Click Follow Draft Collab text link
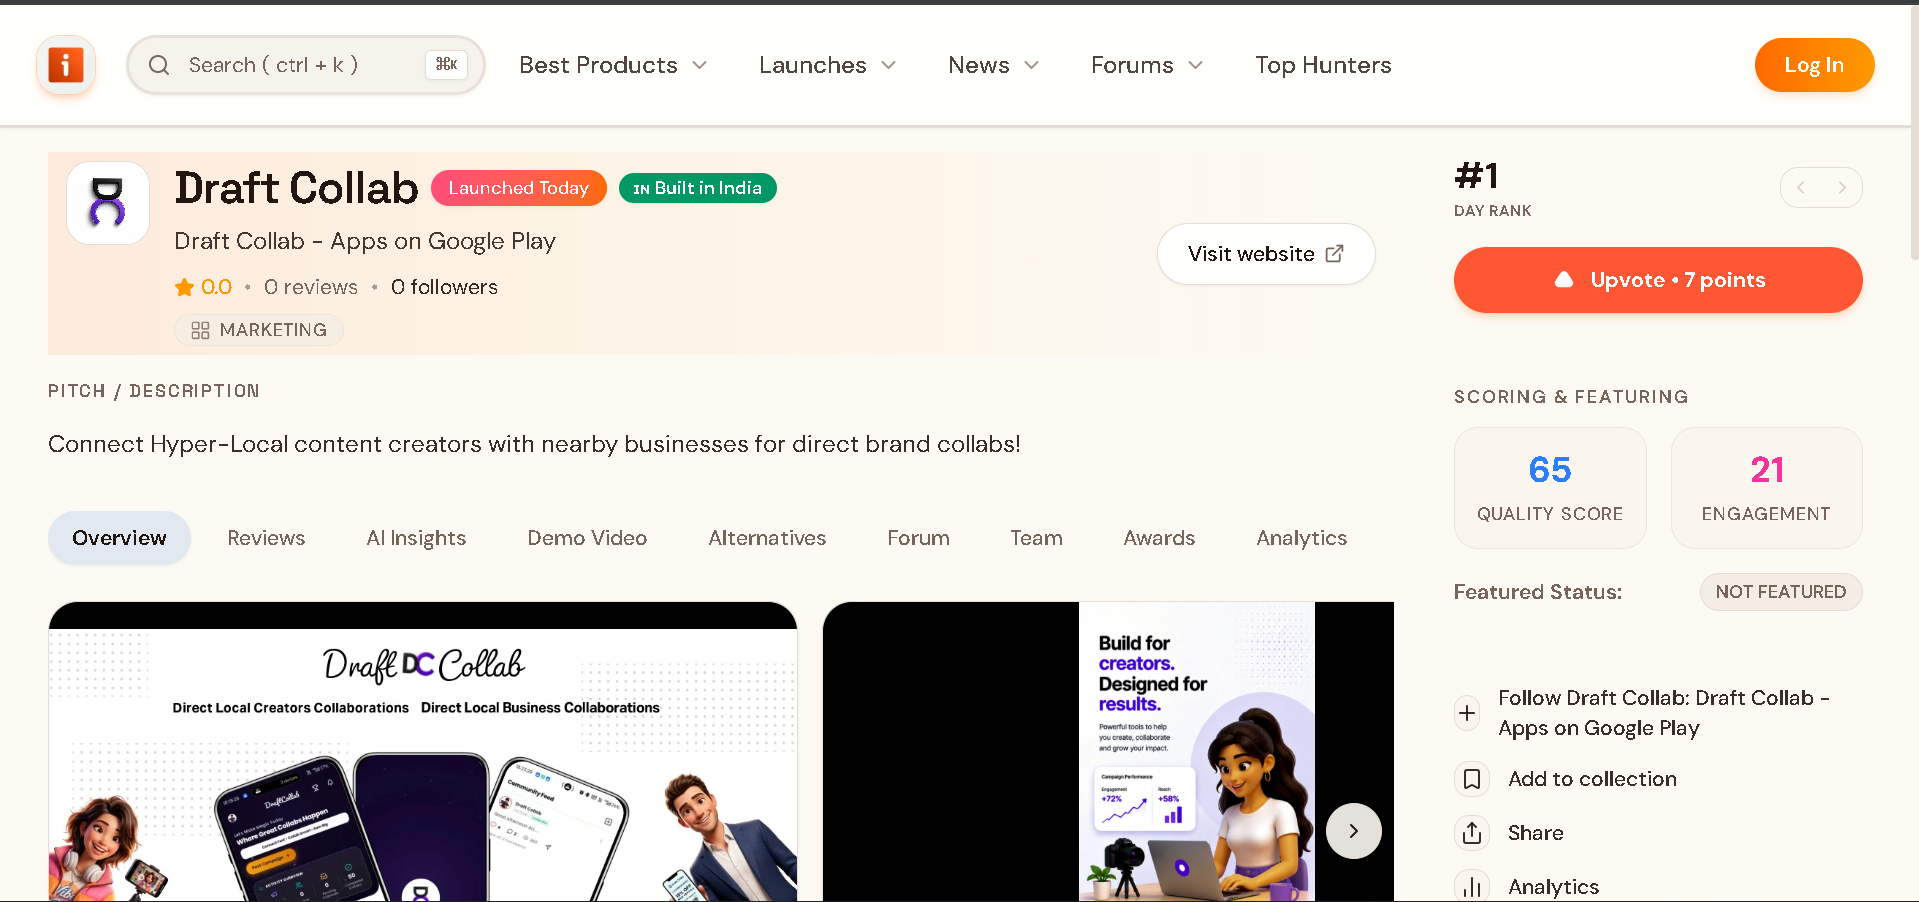Image resolution: width=1919 pixels, height=902 pixels. 1664,713
